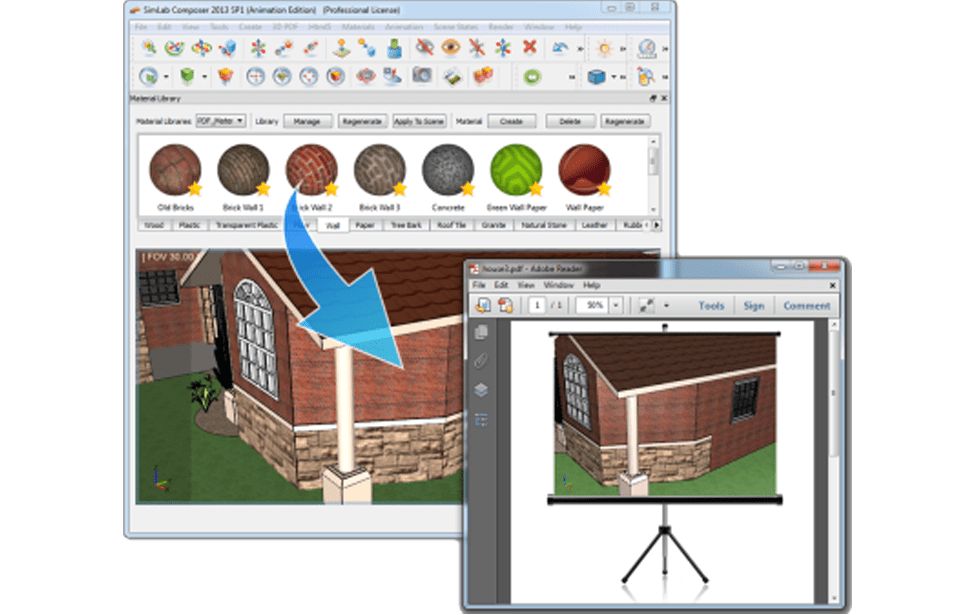The width and height of the screenshot is (973, 615).
Task: Click the read mode arrows icon in Adobe Reader
Action: click(647, 305)
